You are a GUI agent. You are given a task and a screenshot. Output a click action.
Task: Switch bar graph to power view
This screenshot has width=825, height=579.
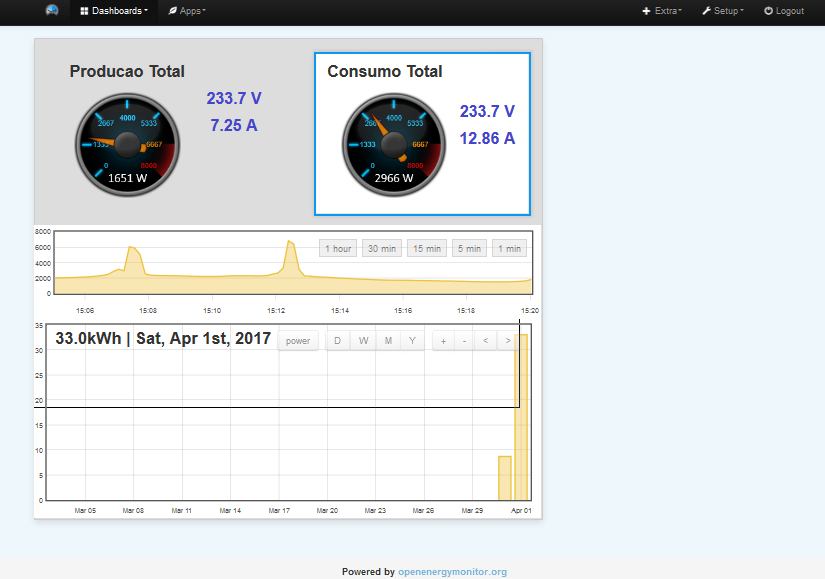(x=298, y=341)
